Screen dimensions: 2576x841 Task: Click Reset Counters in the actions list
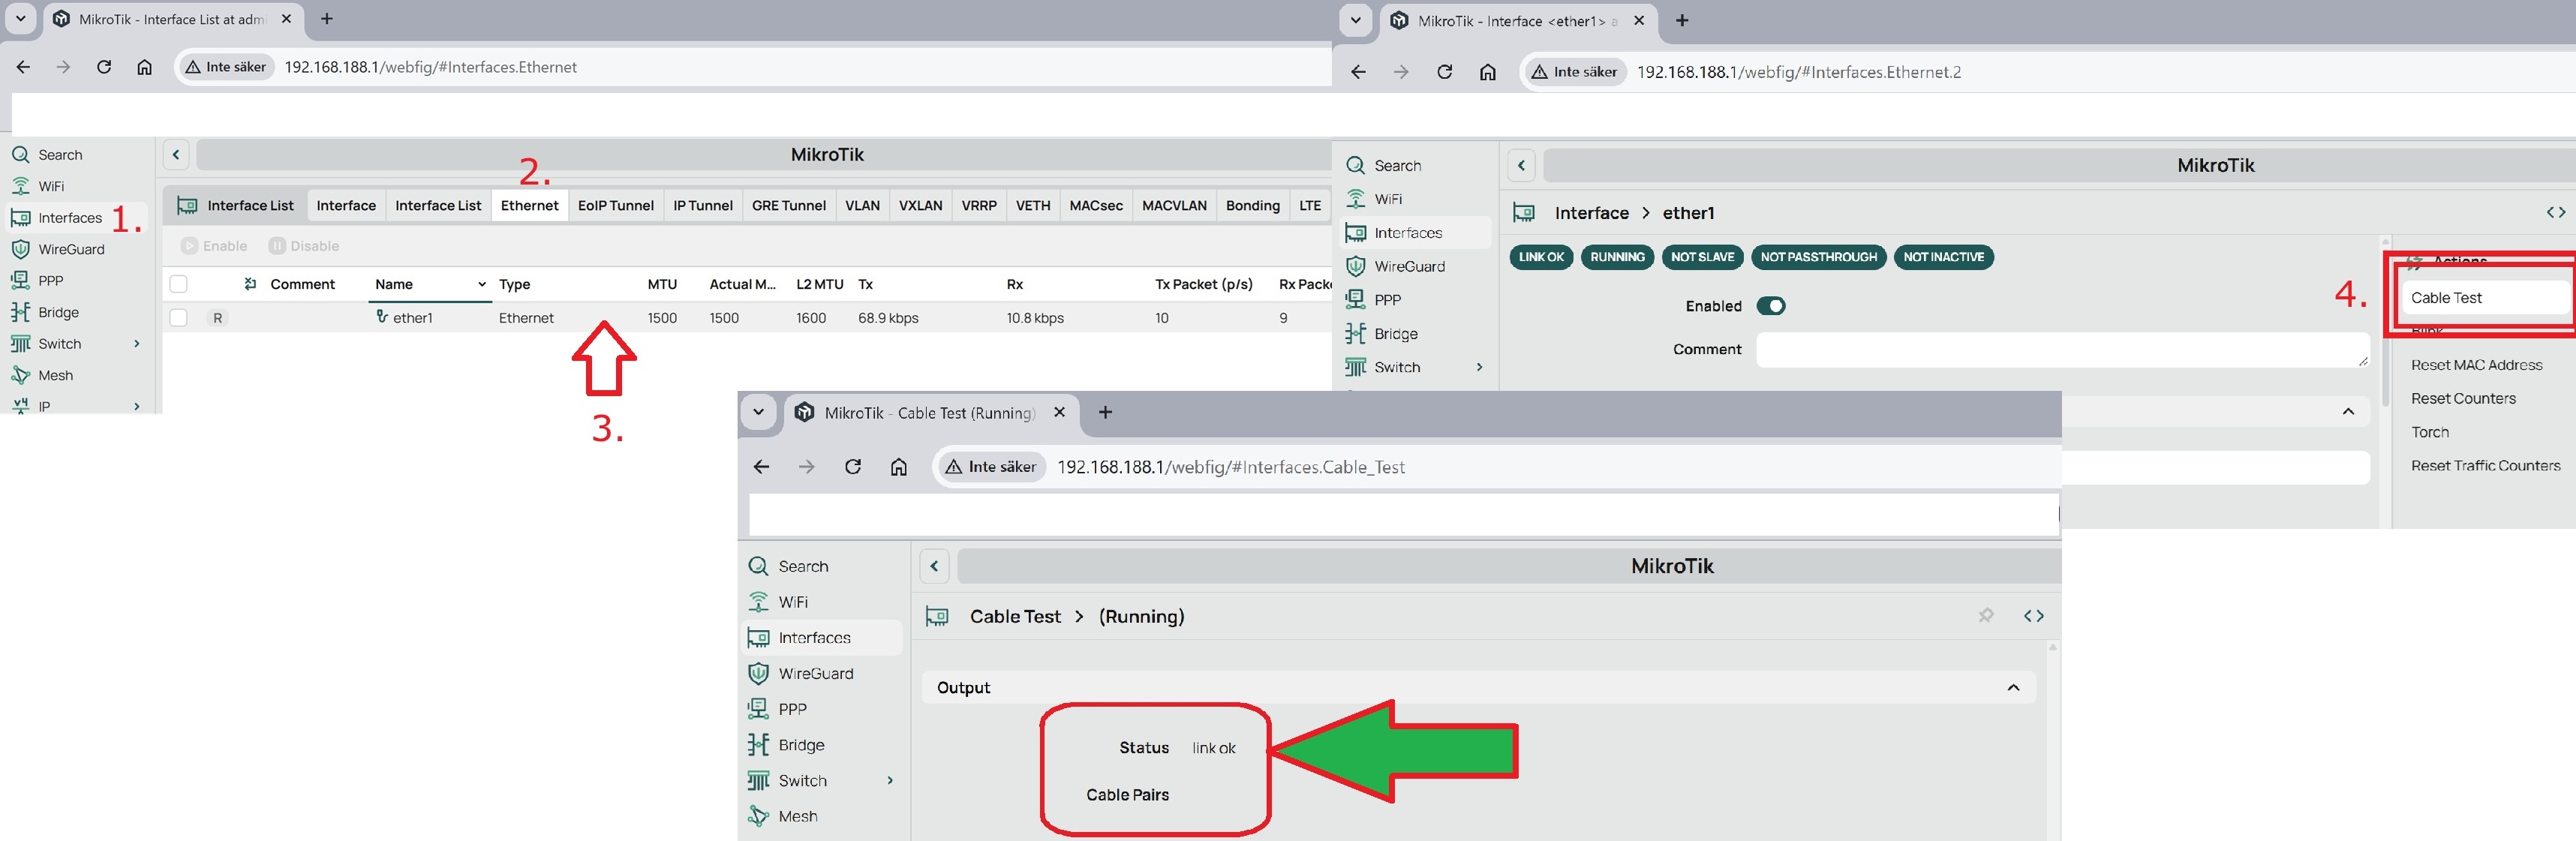pyautogui.click(x=2463, y=399)
